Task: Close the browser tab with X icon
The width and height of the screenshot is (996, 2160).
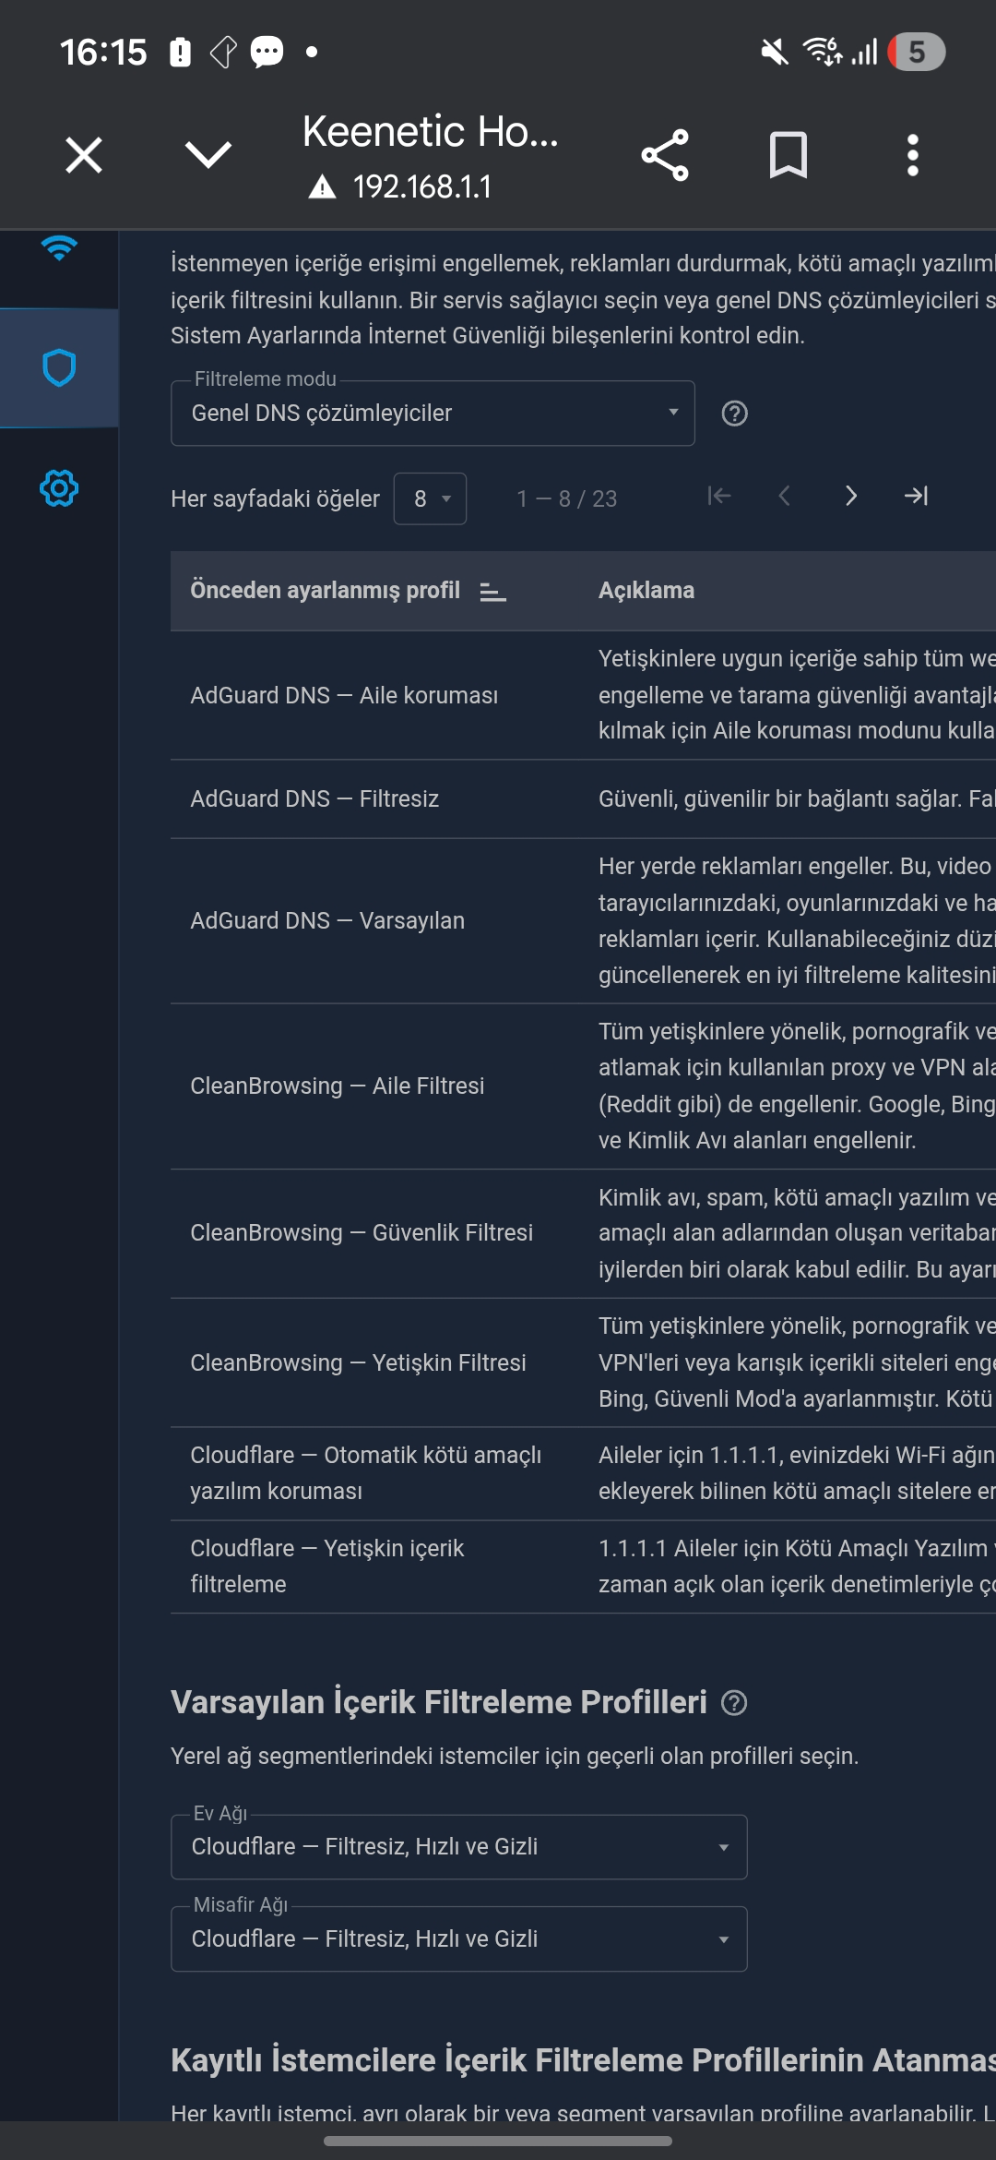Action: click(84, 155)
